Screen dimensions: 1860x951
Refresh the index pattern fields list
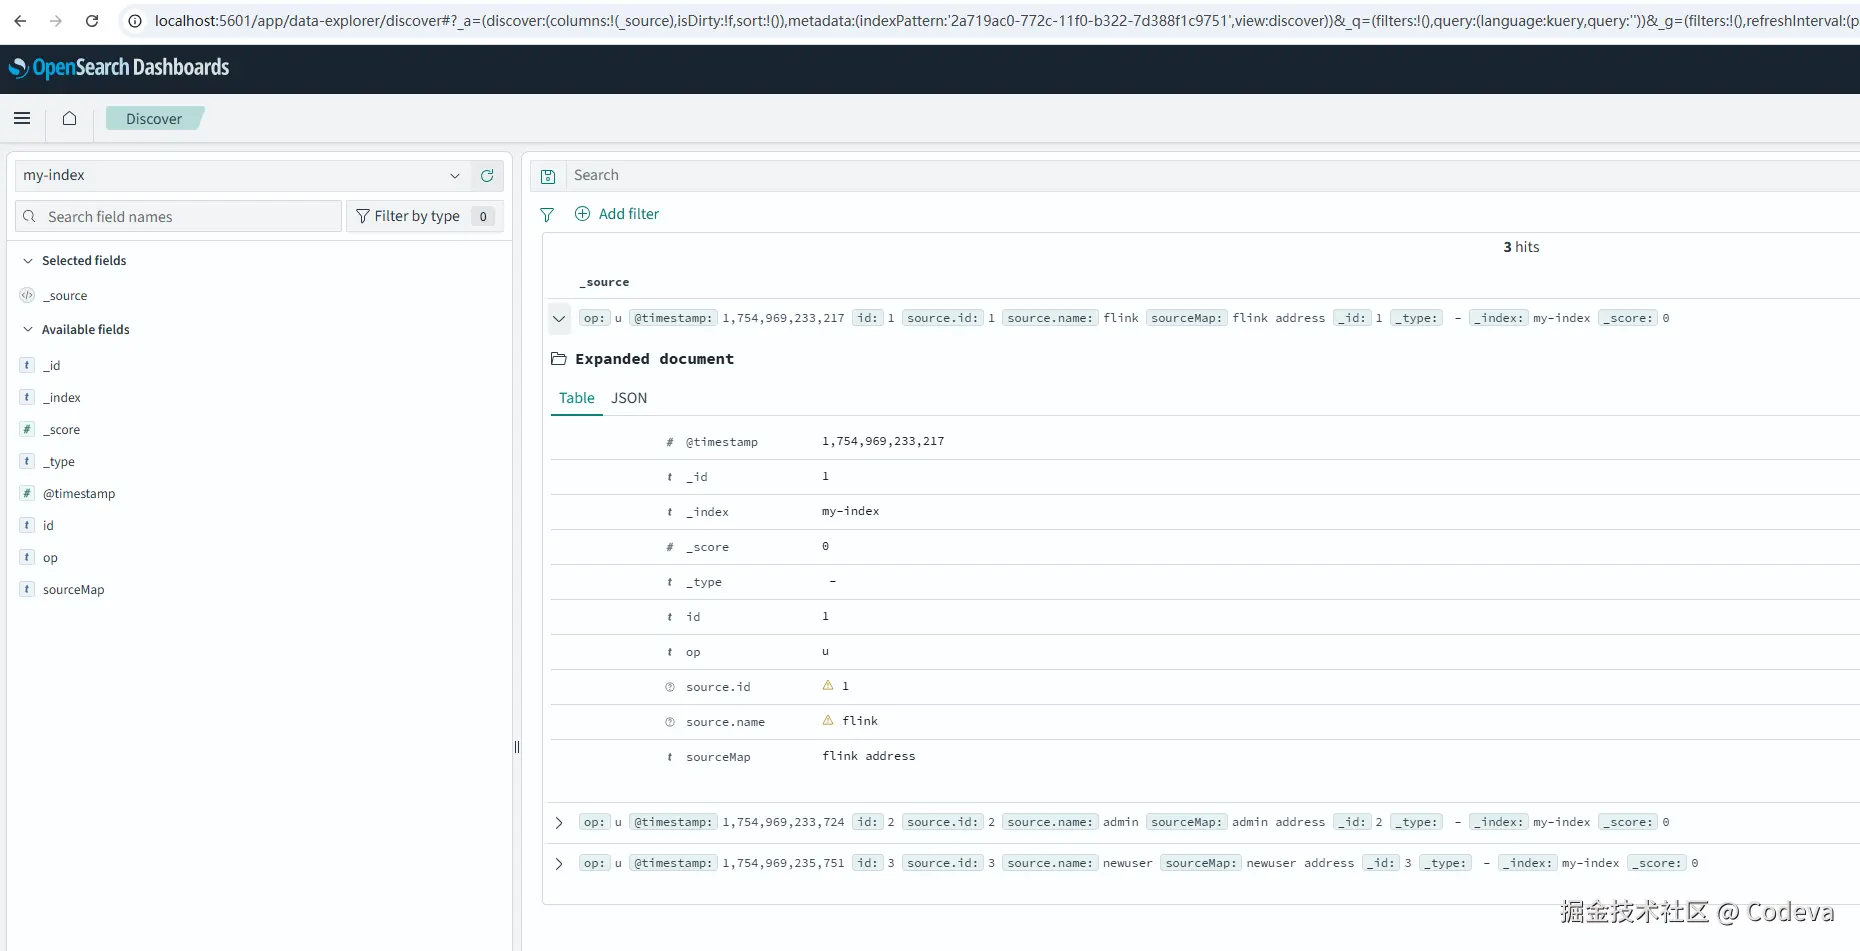point(487,175)
